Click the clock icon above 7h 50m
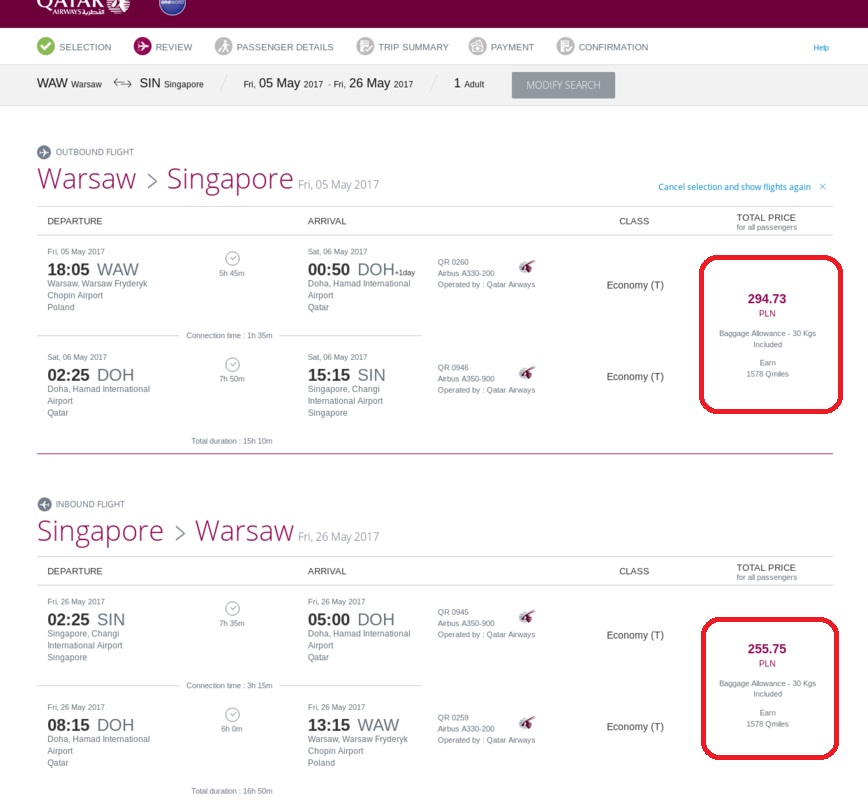 pos(232,364)
